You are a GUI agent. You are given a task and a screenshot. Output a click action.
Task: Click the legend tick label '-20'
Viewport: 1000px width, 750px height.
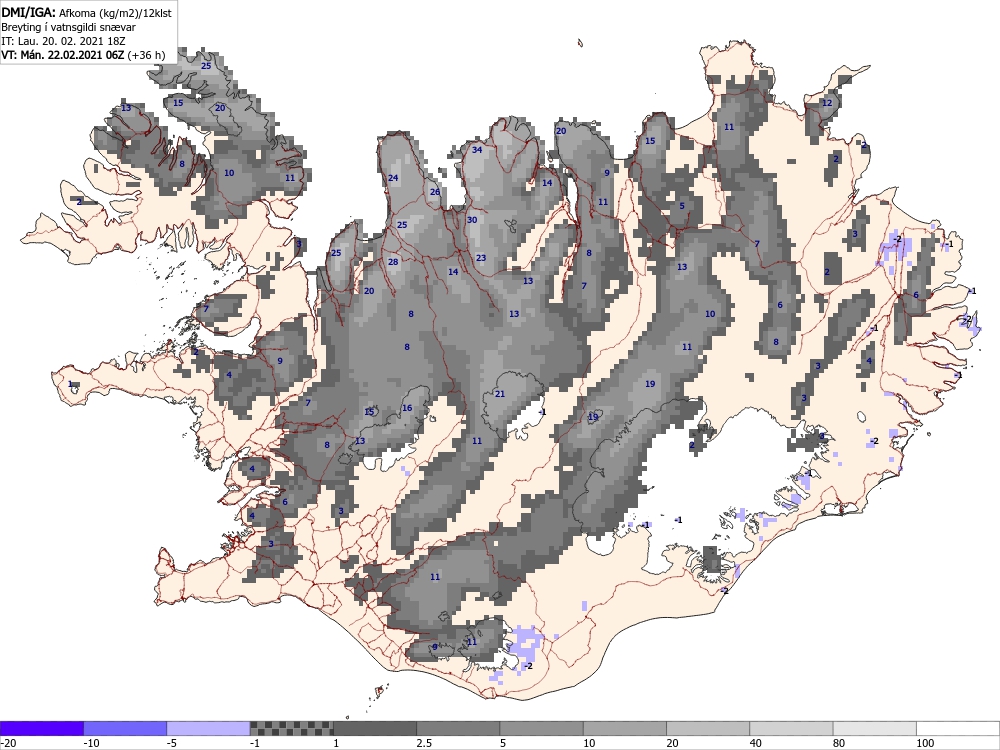point(8,743)
